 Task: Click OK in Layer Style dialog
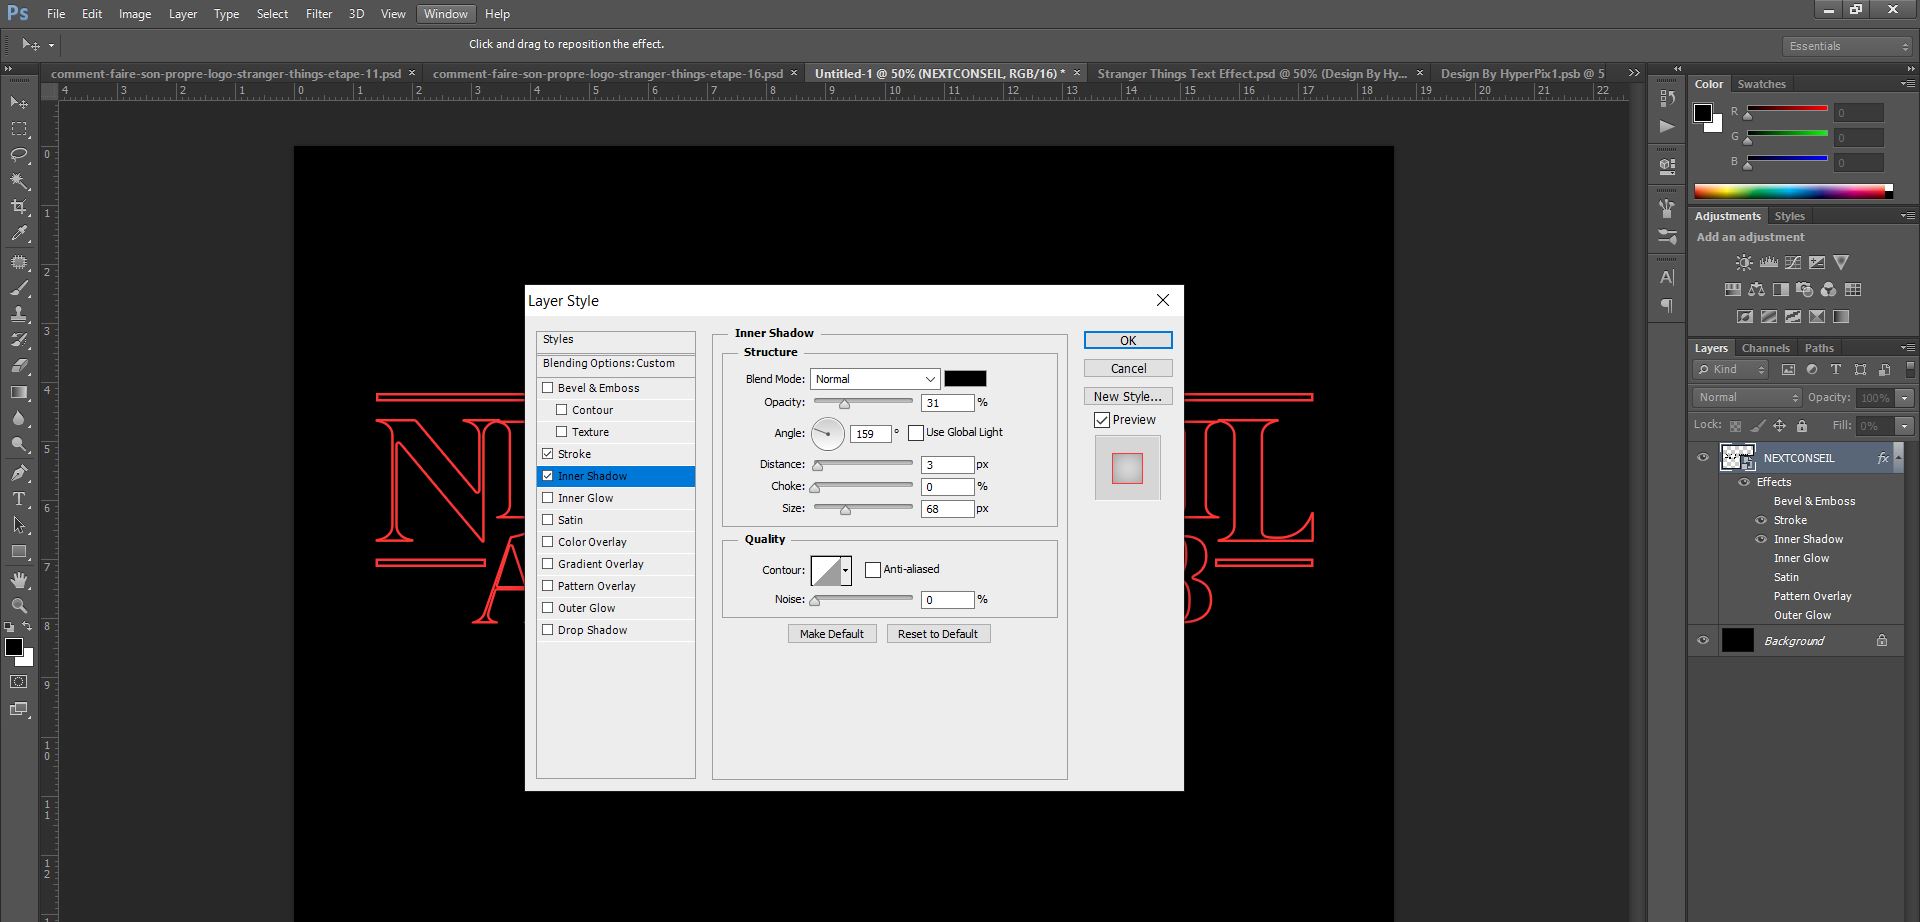(x=1128, y=340)
